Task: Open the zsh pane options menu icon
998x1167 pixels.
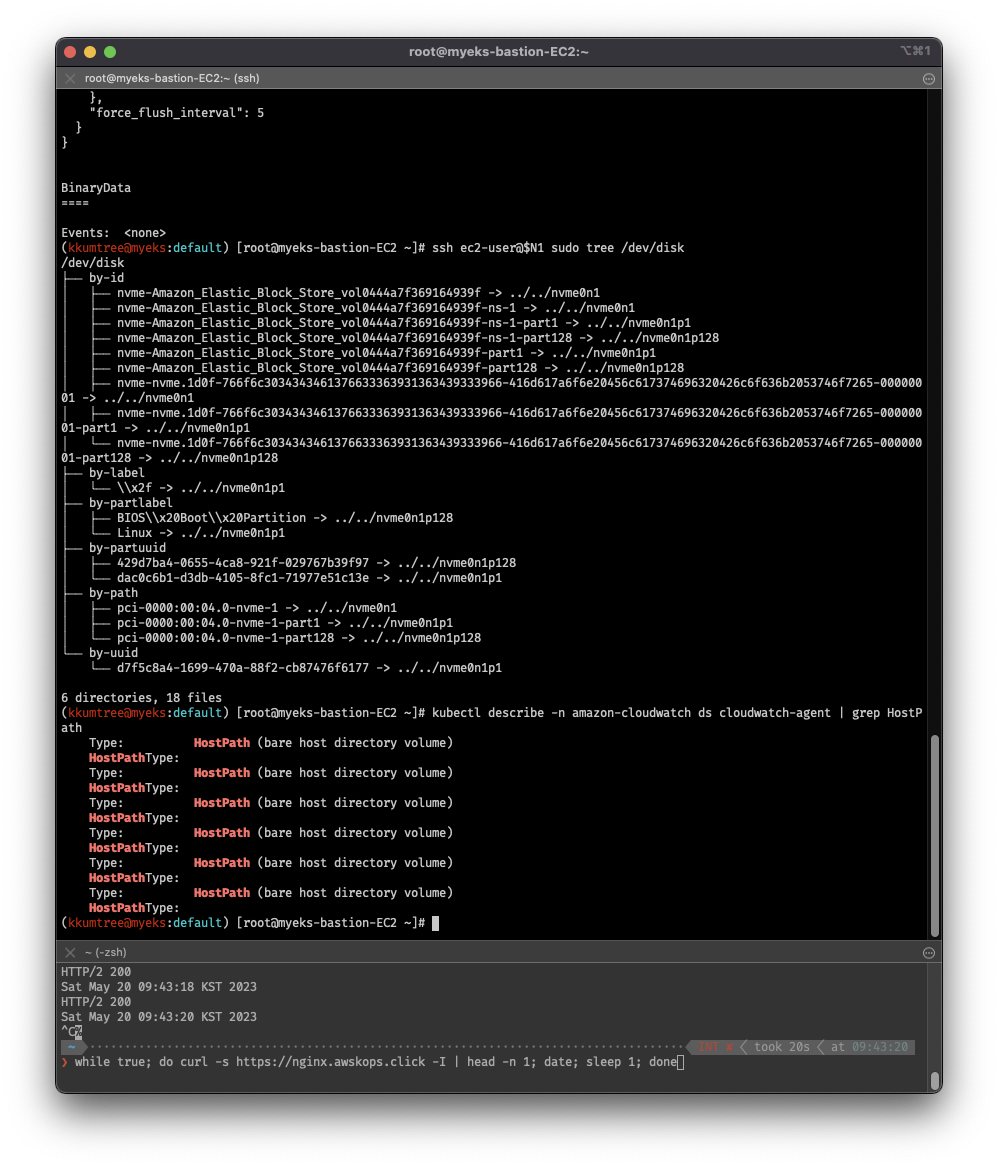Action: [929, 953]
